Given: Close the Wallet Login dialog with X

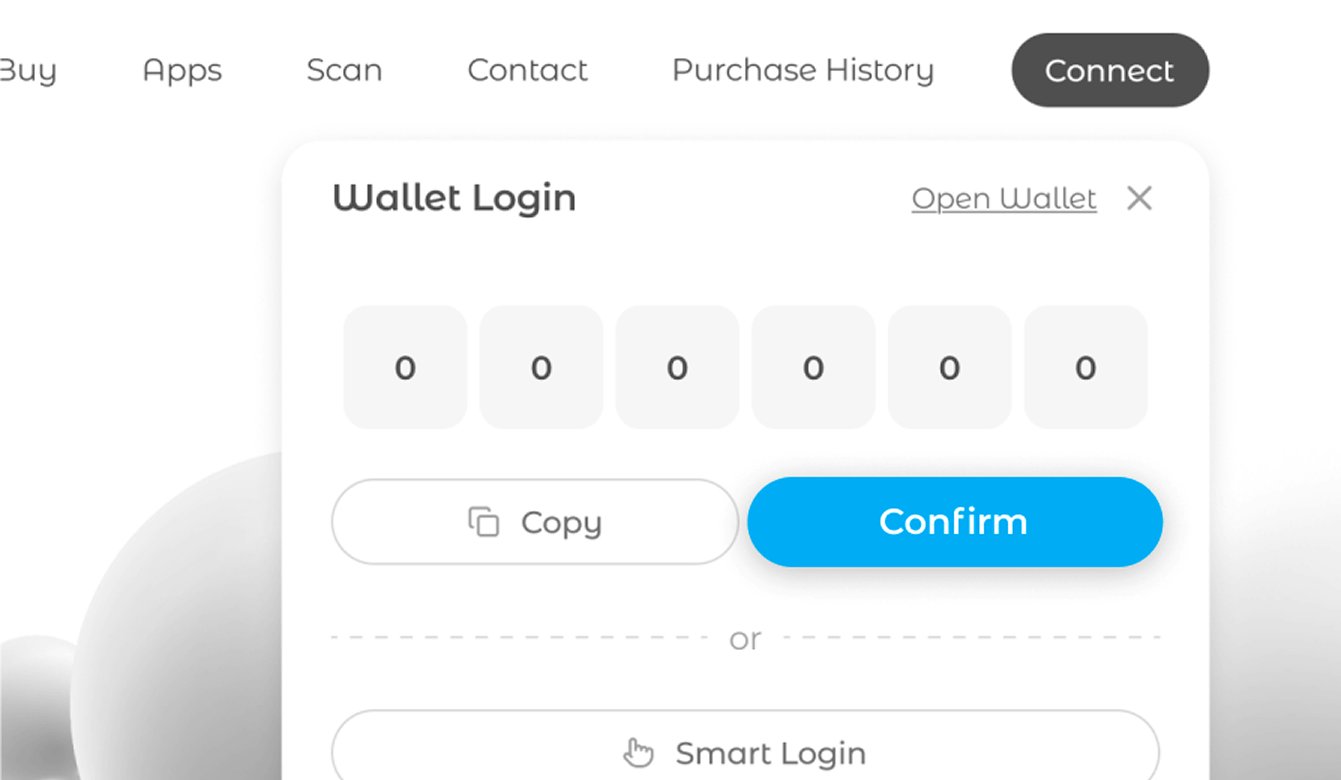Looking at the screenshot, I should click(x=1139, y=198).
